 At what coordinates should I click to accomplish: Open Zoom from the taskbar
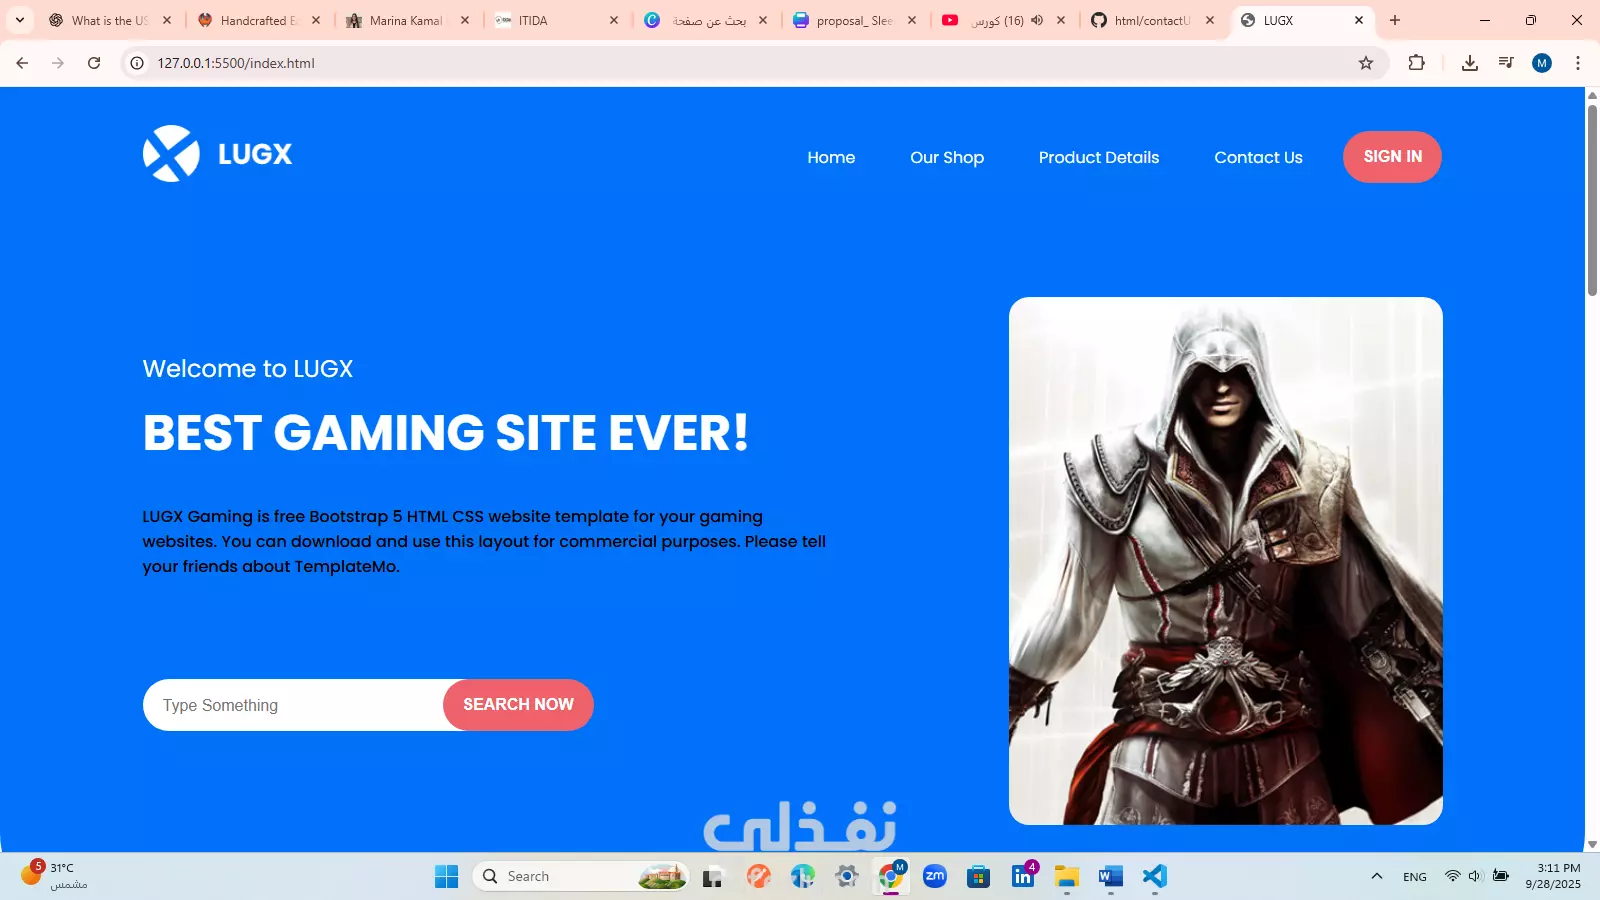[x=935, y=877]
